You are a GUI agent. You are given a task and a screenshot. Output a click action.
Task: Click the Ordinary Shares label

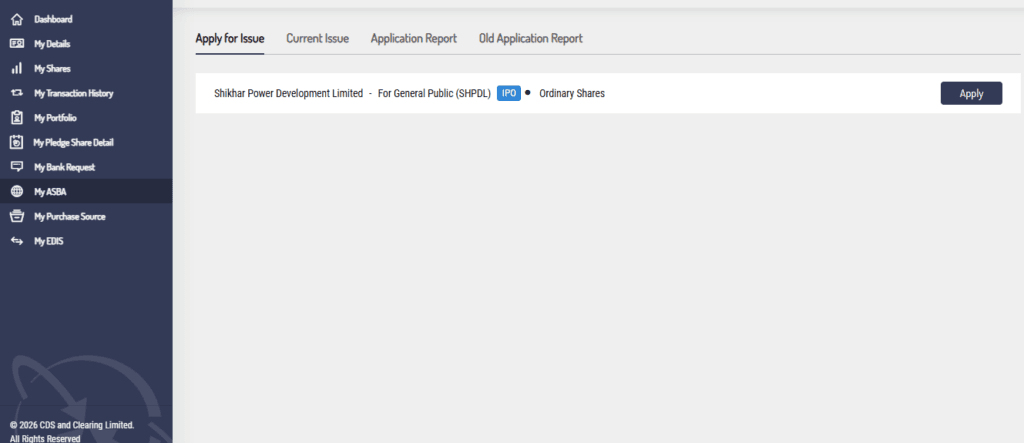coord(572,93)
